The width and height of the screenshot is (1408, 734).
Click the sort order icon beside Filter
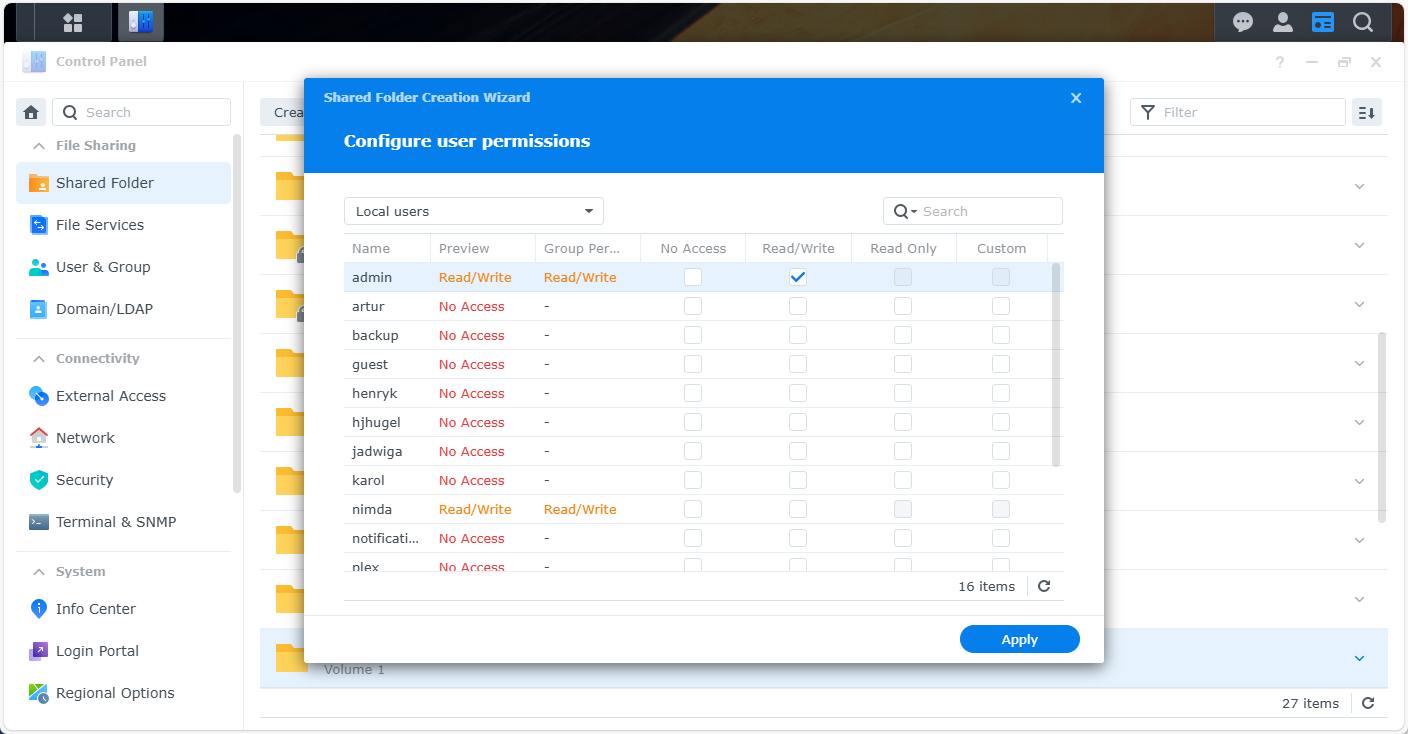coord(1367,112)
